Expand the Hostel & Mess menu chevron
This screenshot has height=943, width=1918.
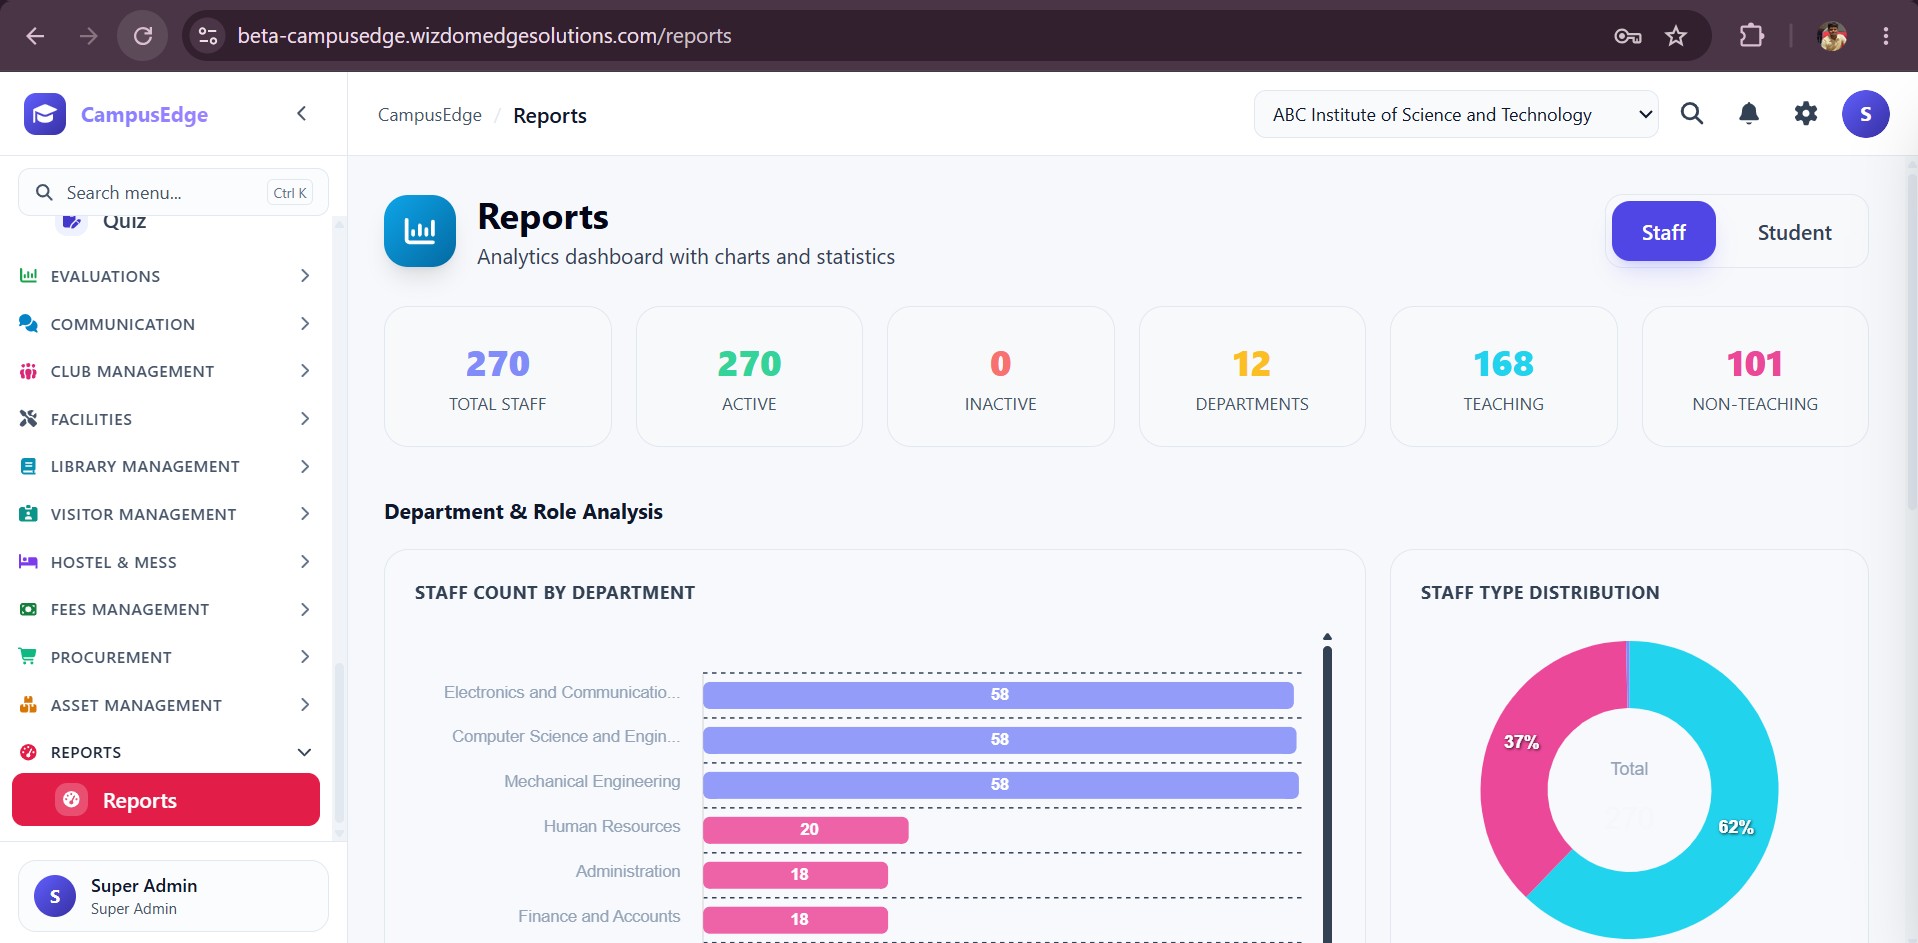pyautogui.click(x=305, y=561)
